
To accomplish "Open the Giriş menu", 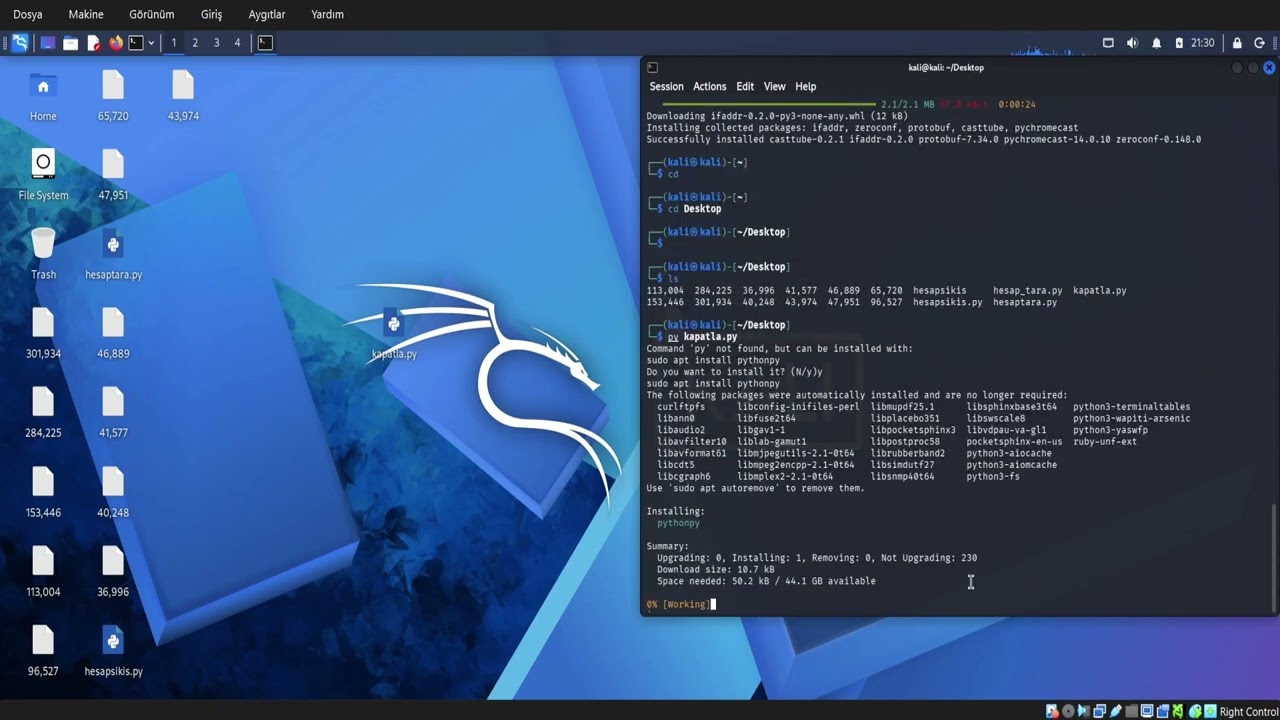I will (211, 14).
